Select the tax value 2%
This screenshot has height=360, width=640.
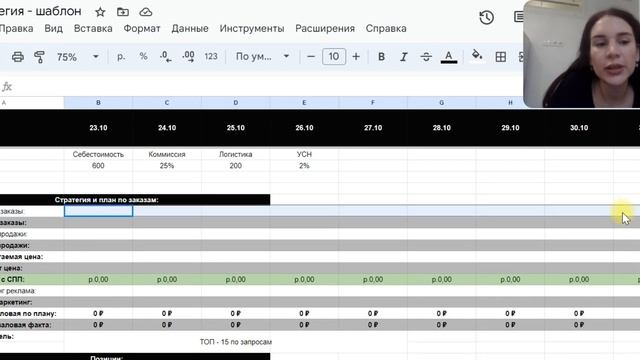click(x=304, y=166)
